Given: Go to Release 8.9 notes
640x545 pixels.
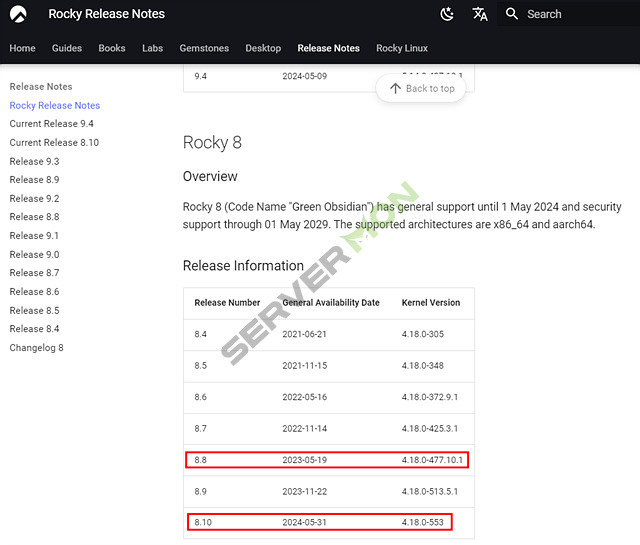Looking at the screenshot, I should click(34, 180).
